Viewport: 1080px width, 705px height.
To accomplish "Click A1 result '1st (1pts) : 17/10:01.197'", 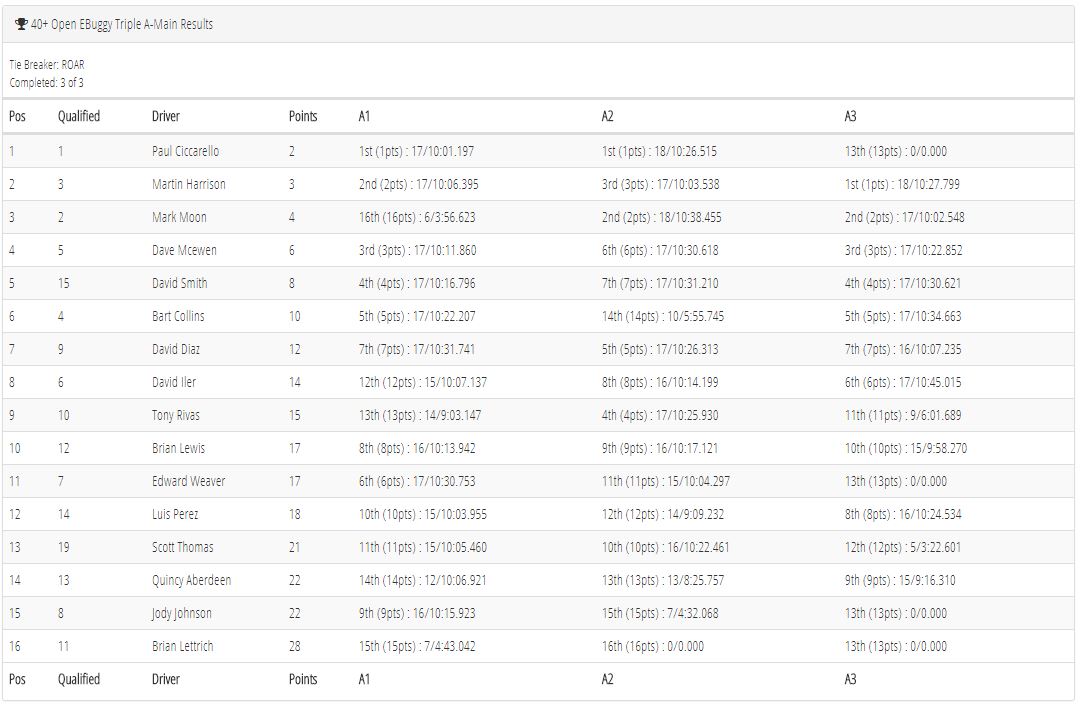I will (x=417, y=151).
